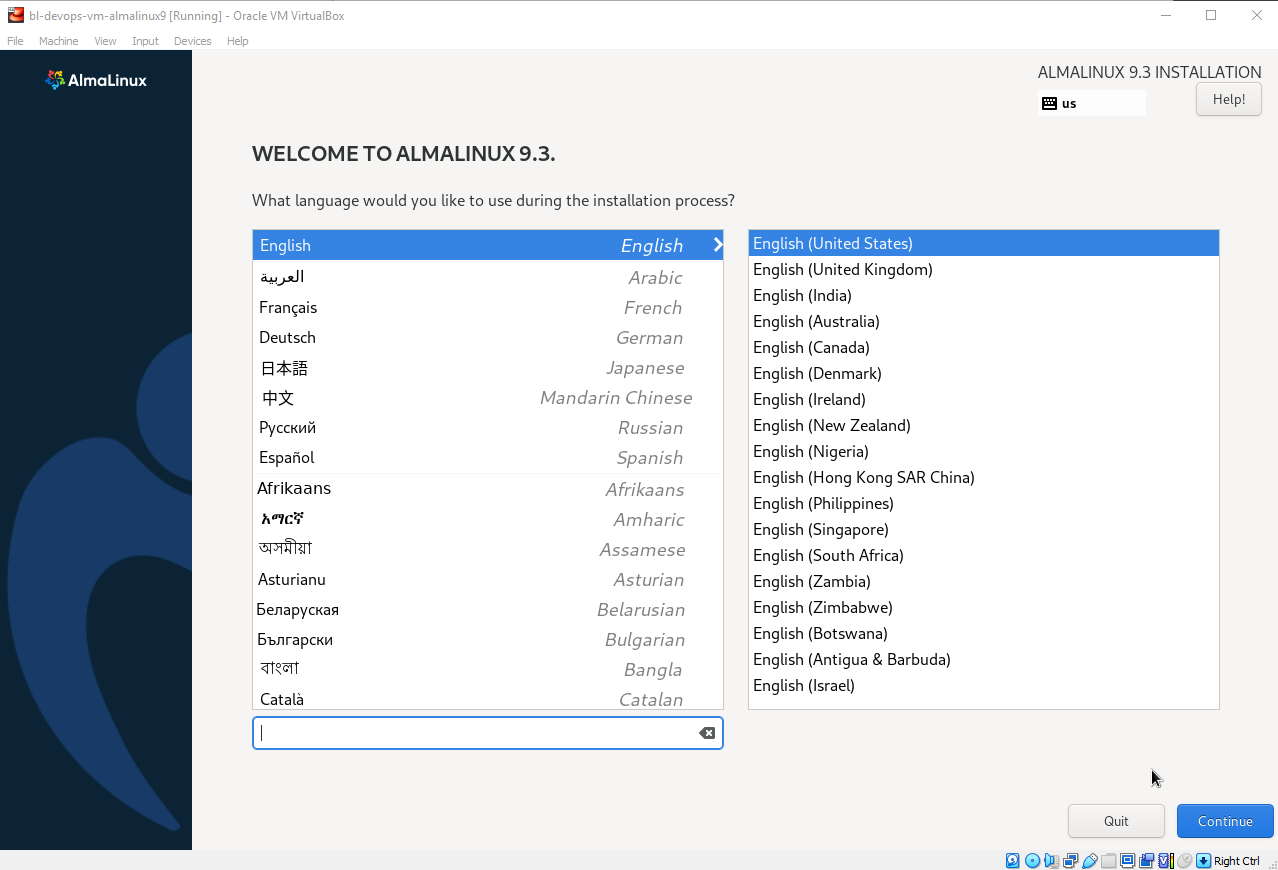1278x870 pixels.
Task: Click the Continue button
Action: coord(1225,821)
